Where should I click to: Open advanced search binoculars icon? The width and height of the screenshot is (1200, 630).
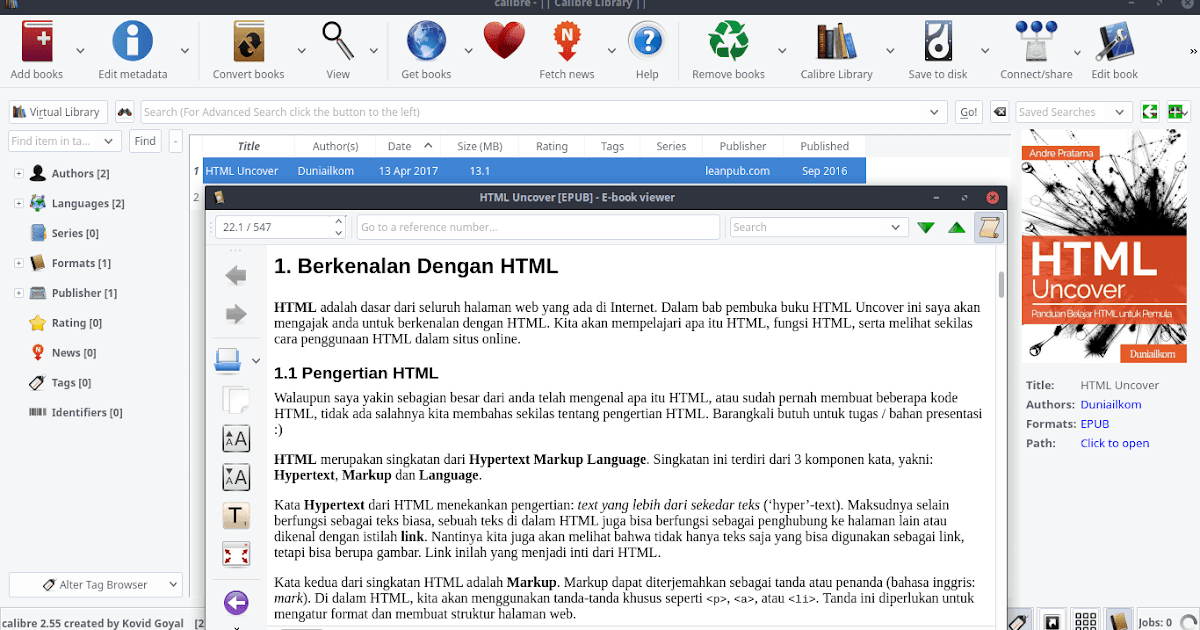[x=125, y=112]
